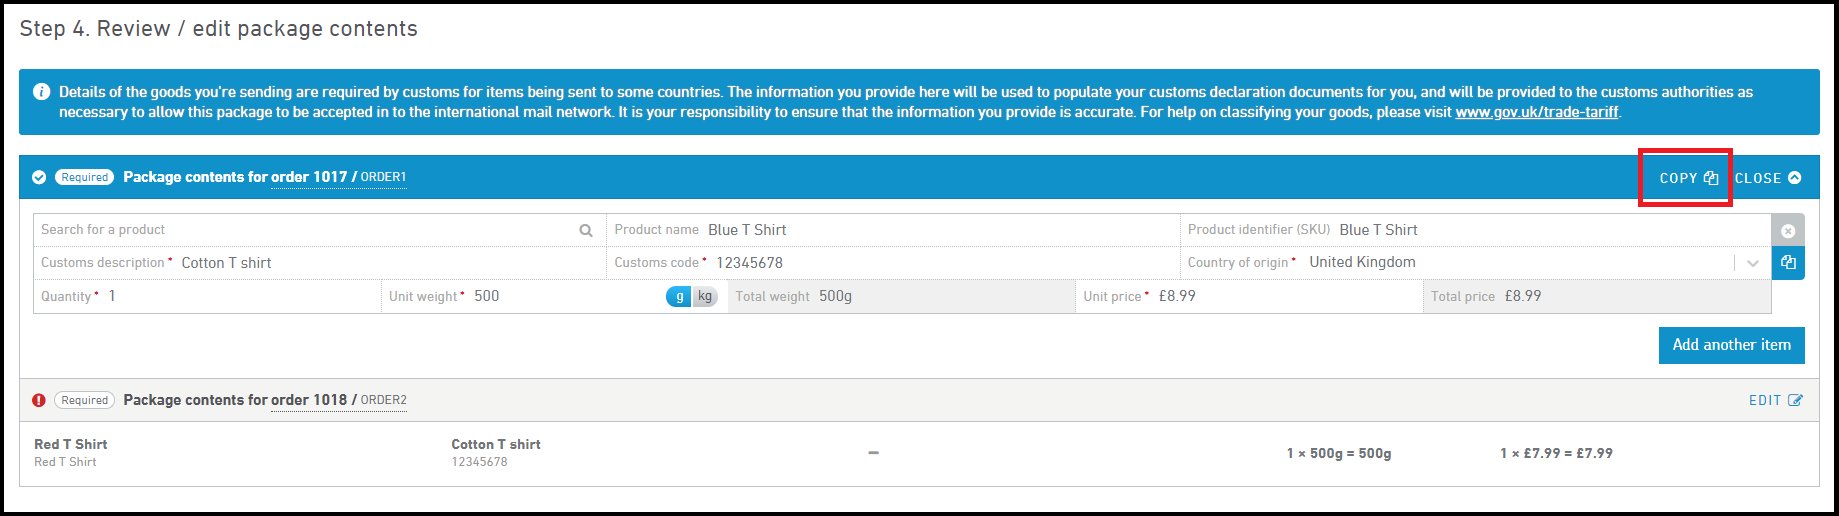Click the pencil Edit icon for order 1018
The width and height of the screenshot is (1839, 516).
tap(1796, 400)
